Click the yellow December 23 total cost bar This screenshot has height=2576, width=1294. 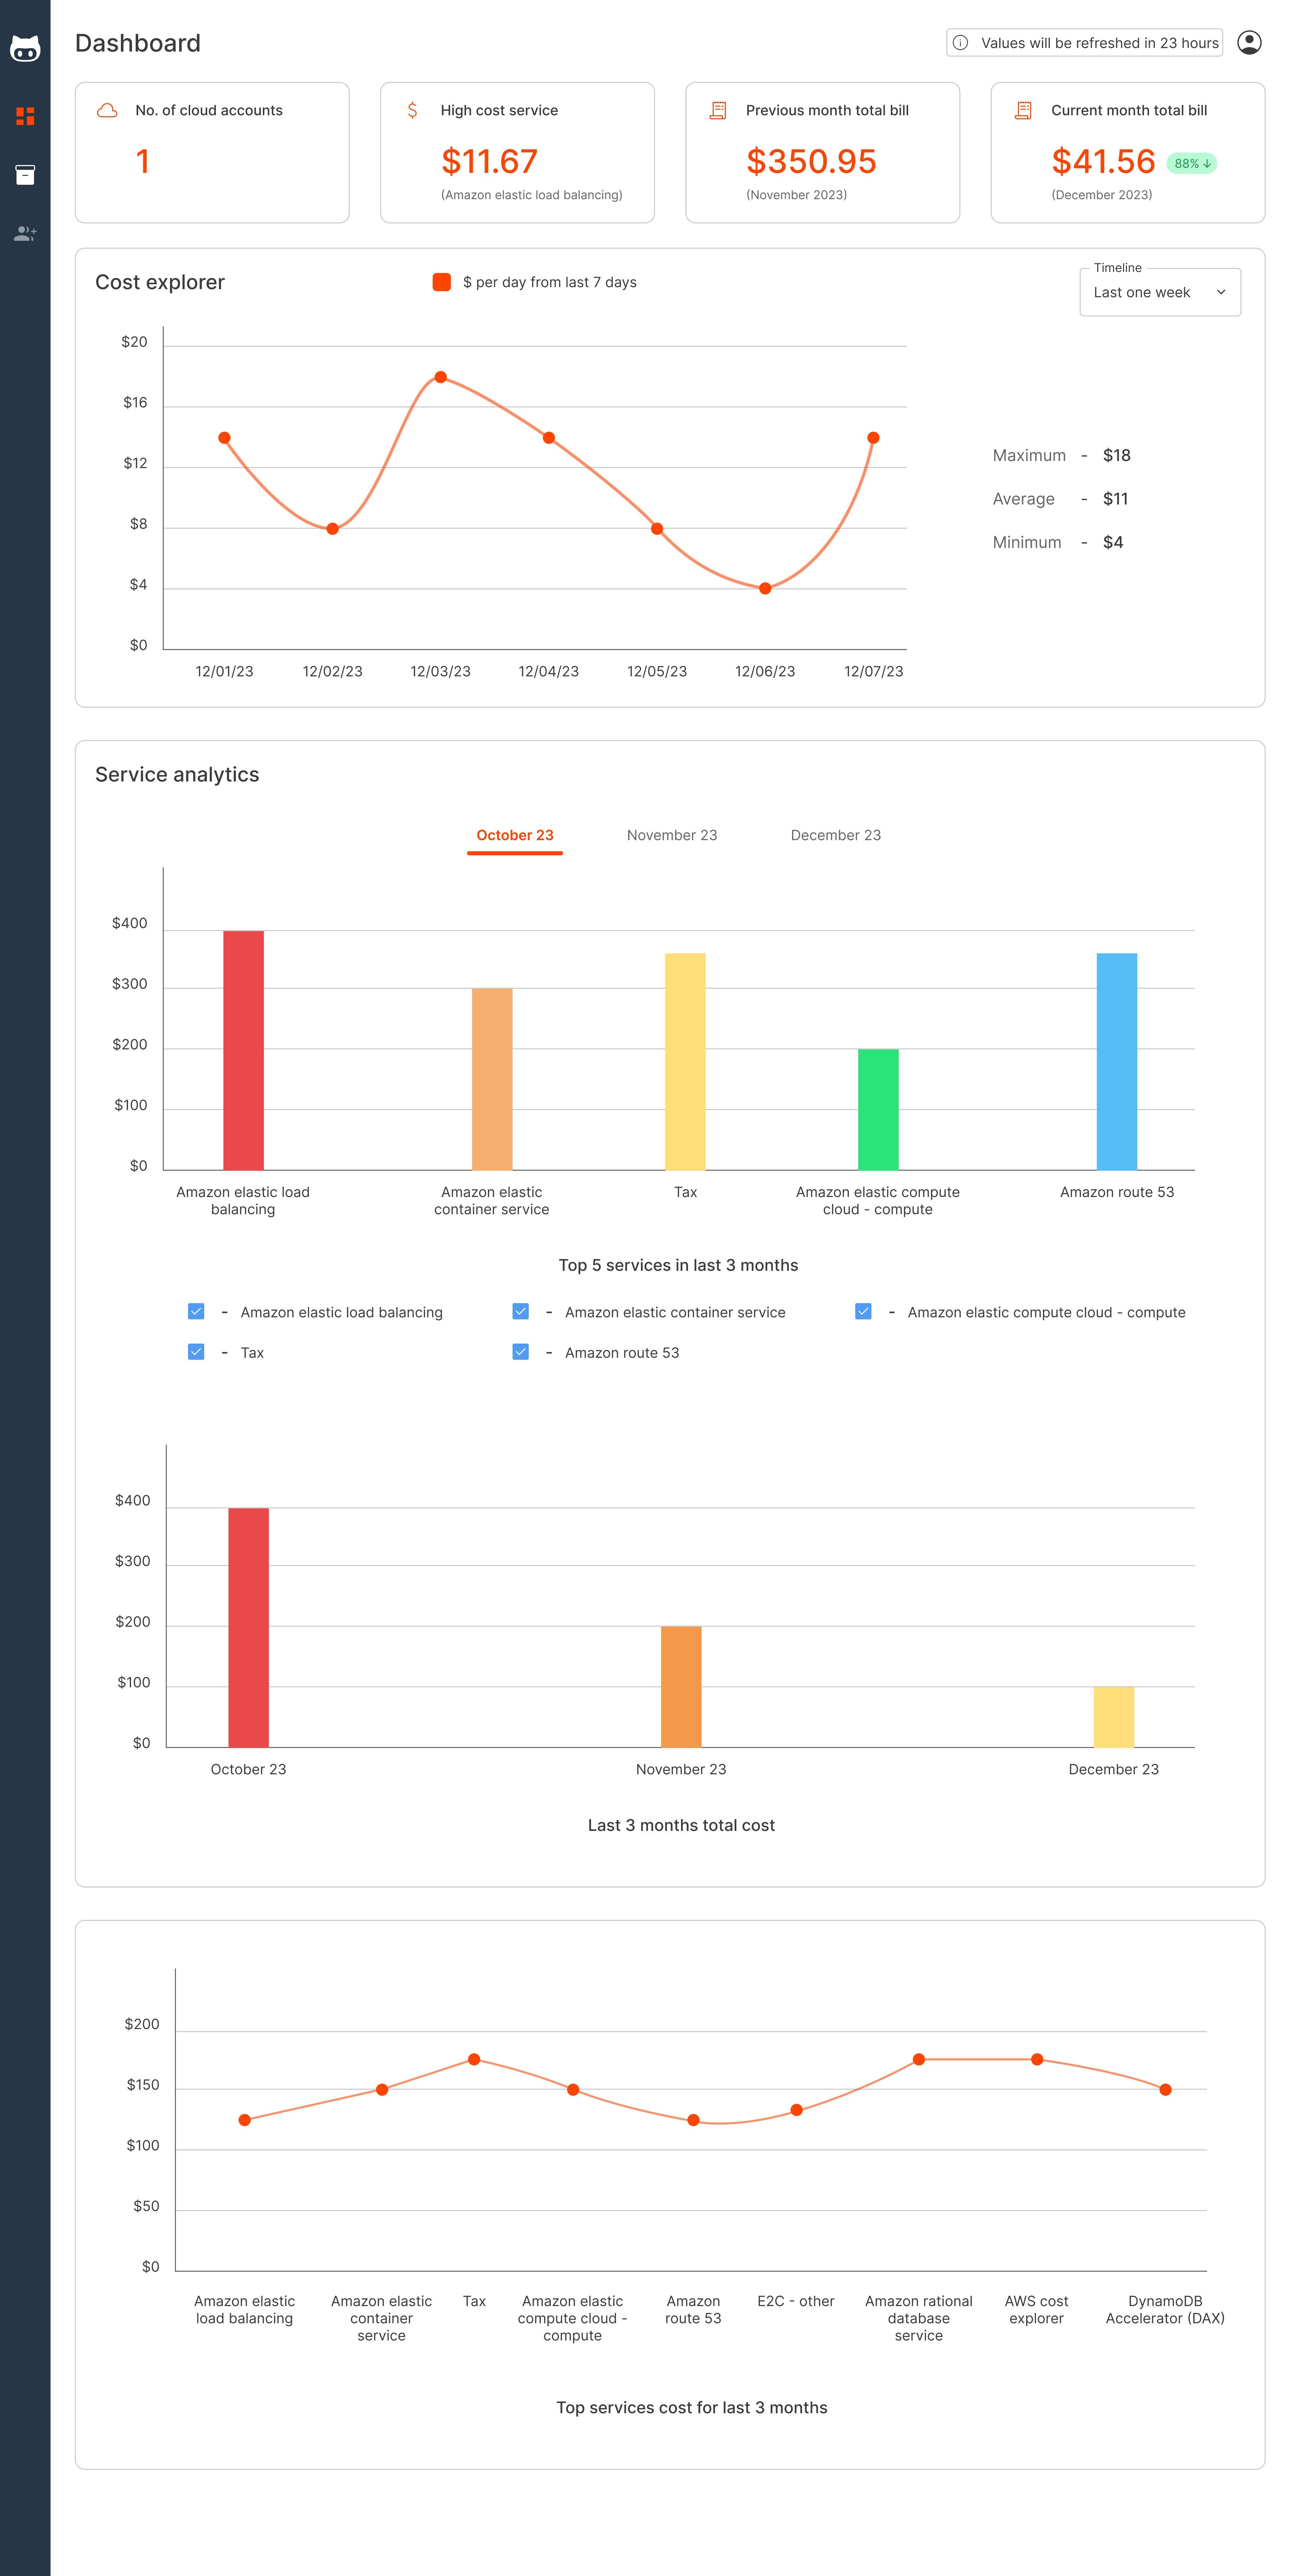(1114, 1717)
